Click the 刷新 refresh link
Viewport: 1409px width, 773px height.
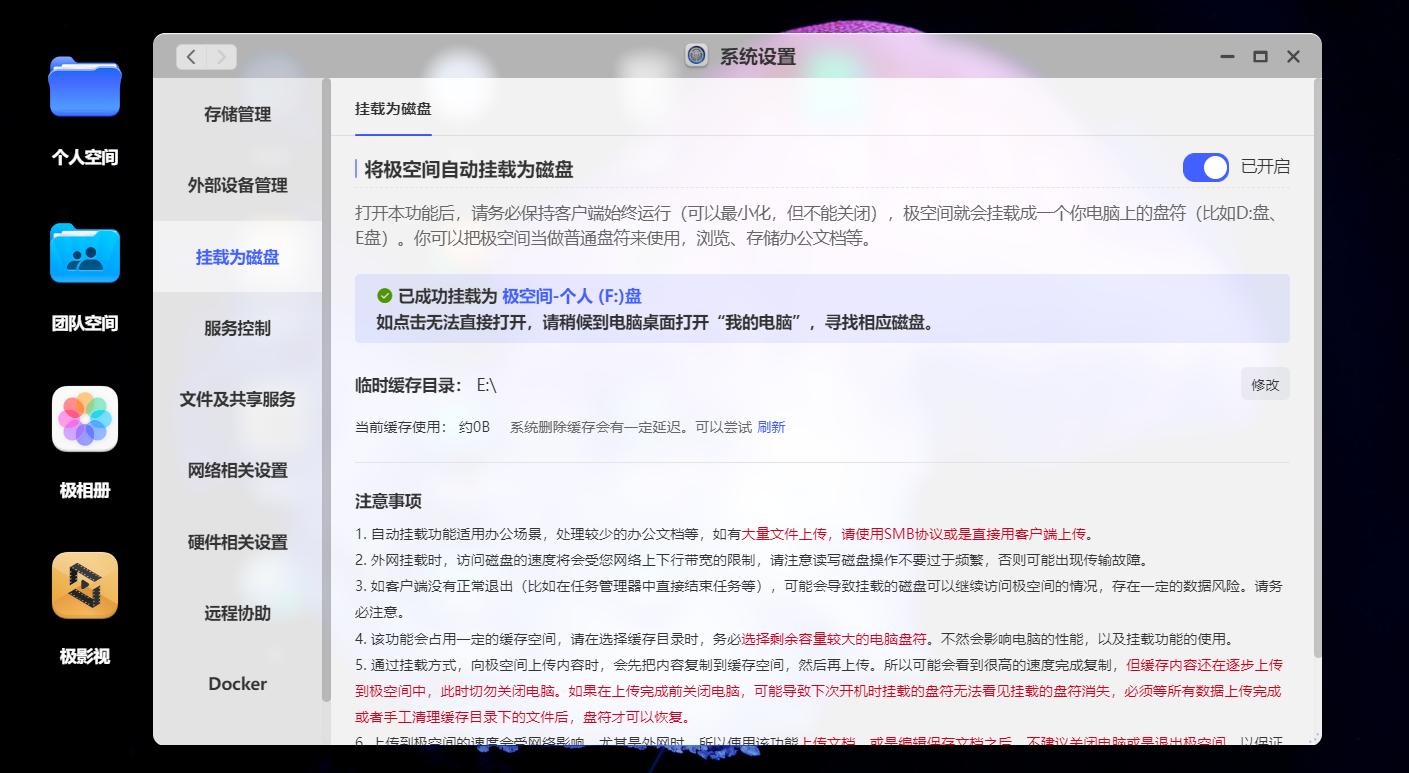(771, 427)
